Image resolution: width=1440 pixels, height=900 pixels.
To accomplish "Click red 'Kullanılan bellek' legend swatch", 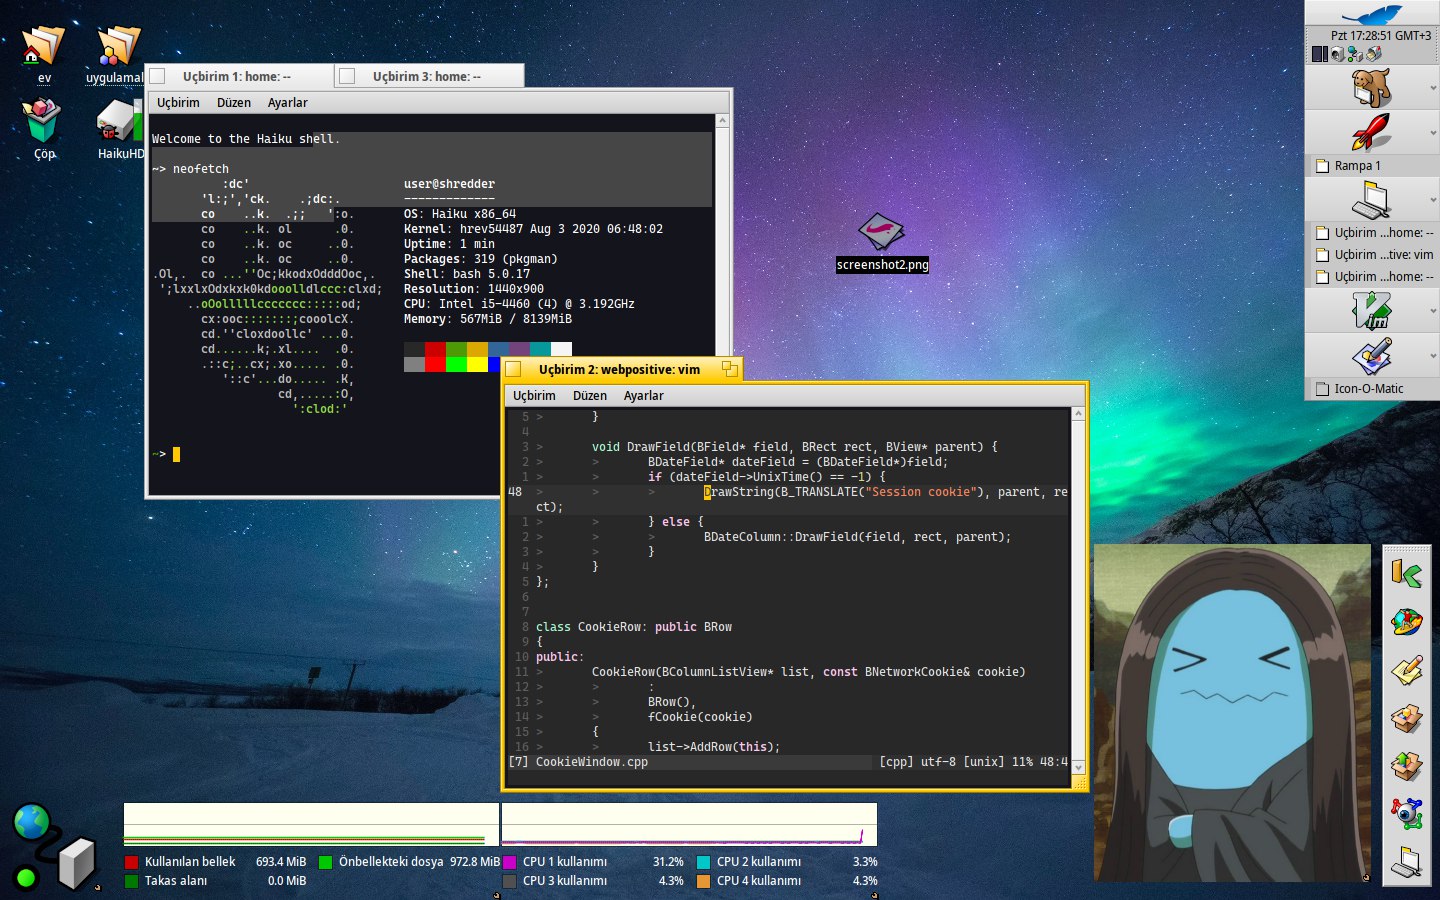I will [131, 862].
